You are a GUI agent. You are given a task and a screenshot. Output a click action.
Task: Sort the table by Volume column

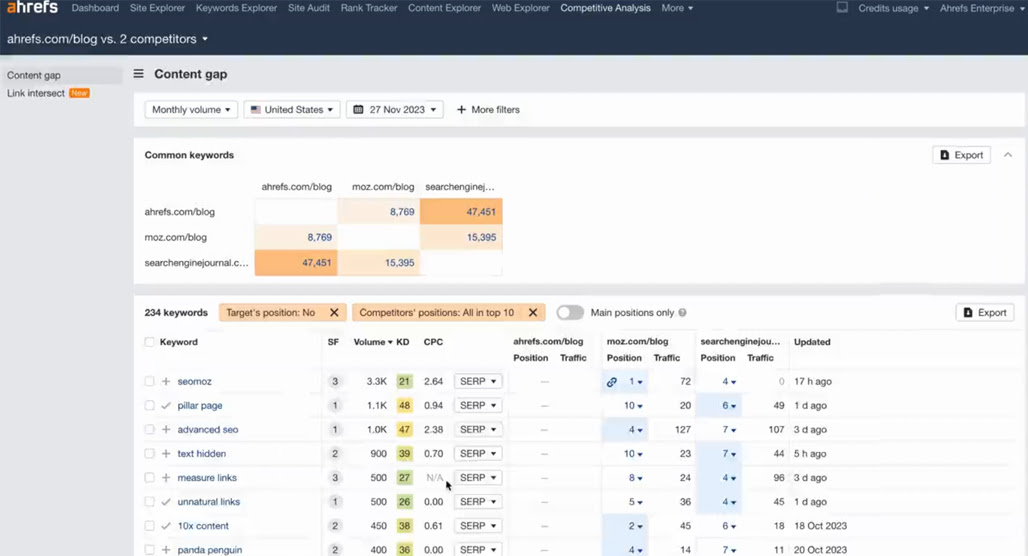coord(372,342)
